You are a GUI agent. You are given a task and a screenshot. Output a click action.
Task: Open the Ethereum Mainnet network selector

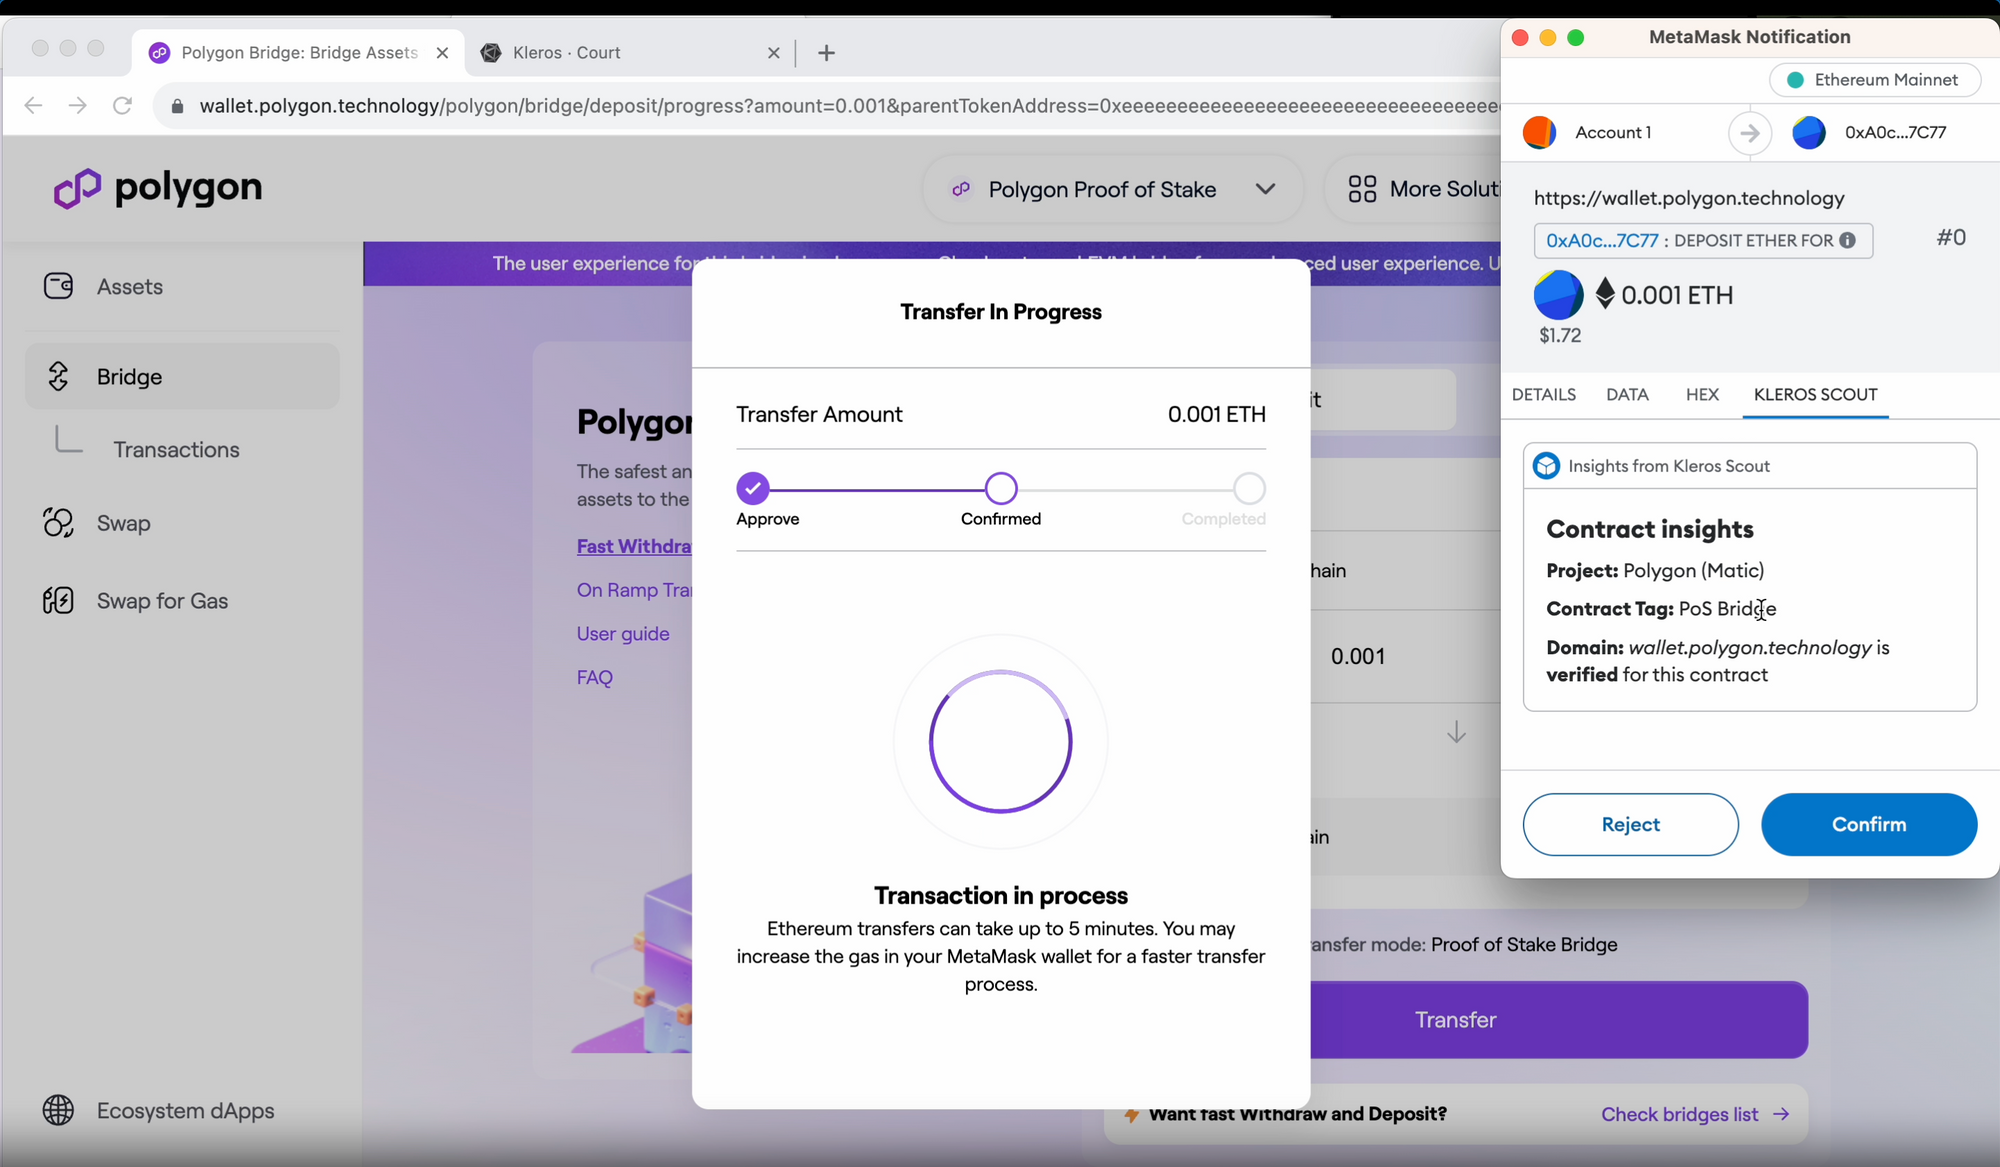coord(1874,80)
